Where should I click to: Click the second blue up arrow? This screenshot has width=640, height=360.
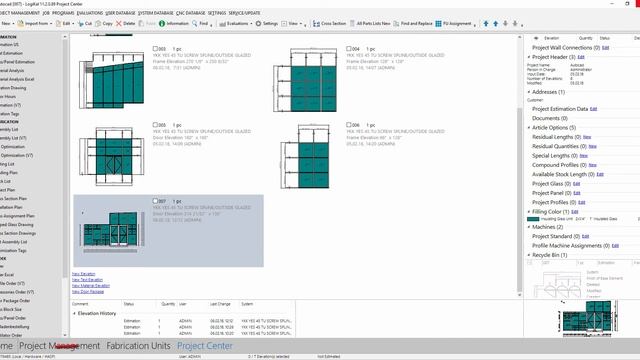pyautogui.click(x=496, y=24)
